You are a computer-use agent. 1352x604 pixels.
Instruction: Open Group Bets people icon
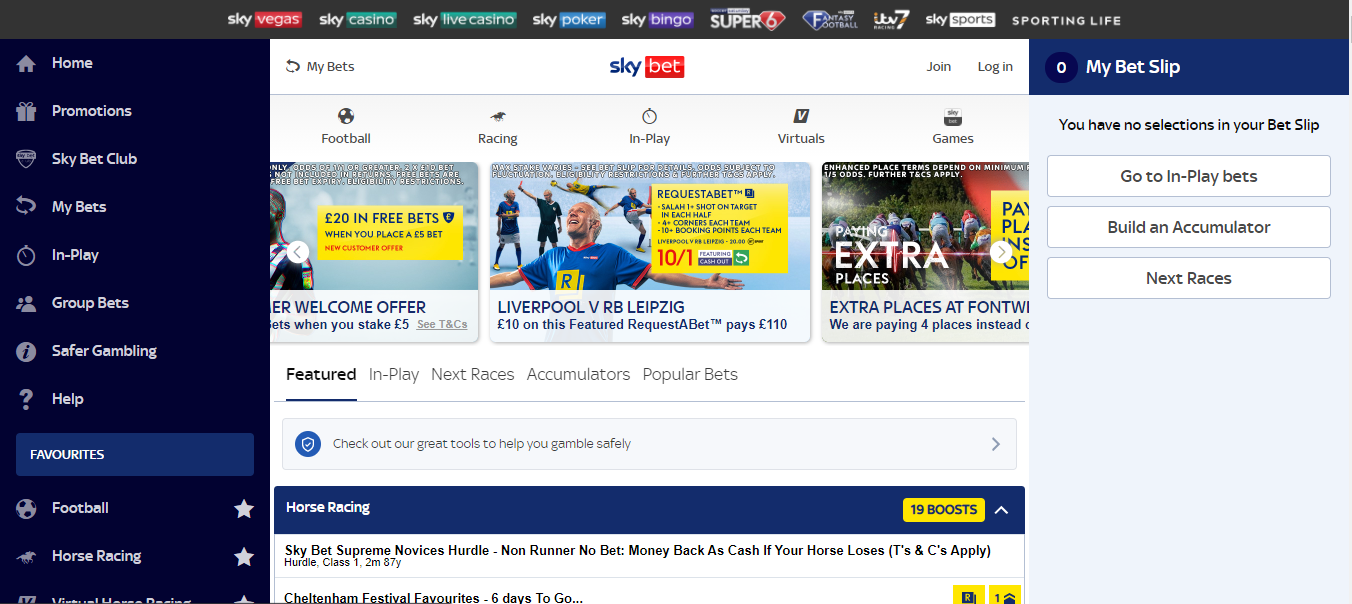pyautogui.click(x=27, y=303)
